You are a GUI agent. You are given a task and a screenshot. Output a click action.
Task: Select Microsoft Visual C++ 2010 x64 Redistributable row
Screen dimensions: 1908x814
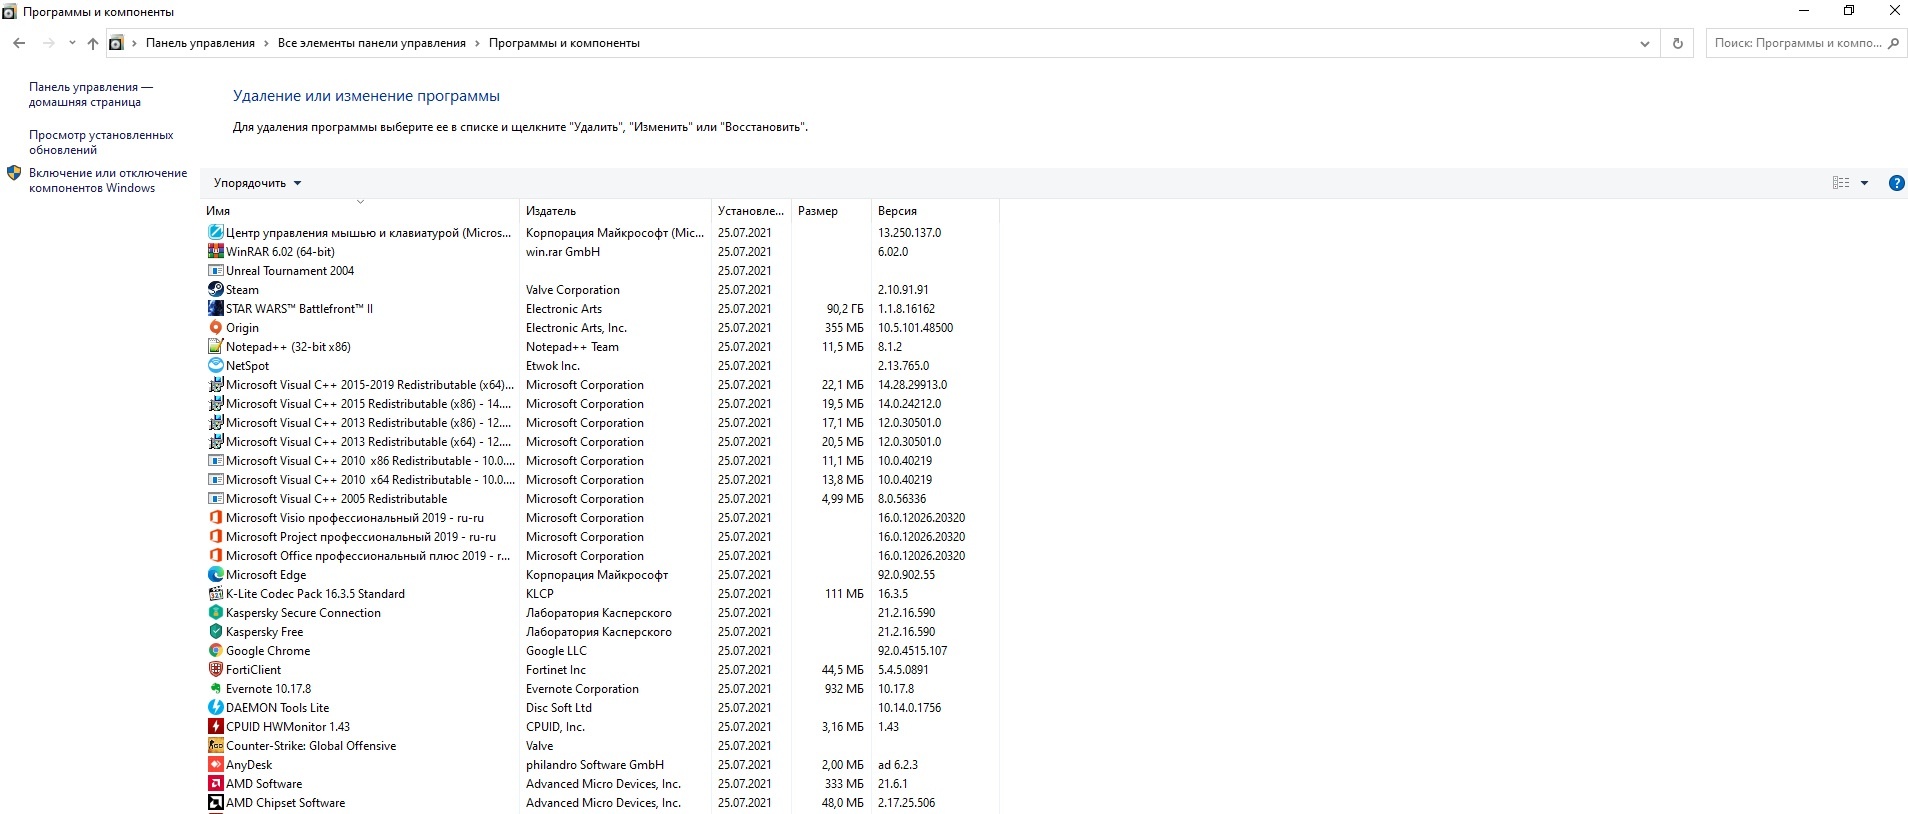600,480
